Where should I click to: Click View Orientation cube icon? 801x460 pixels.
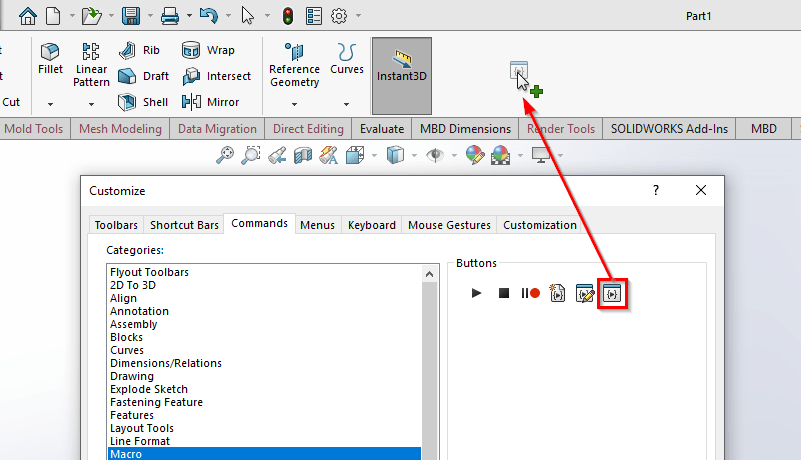355,155
